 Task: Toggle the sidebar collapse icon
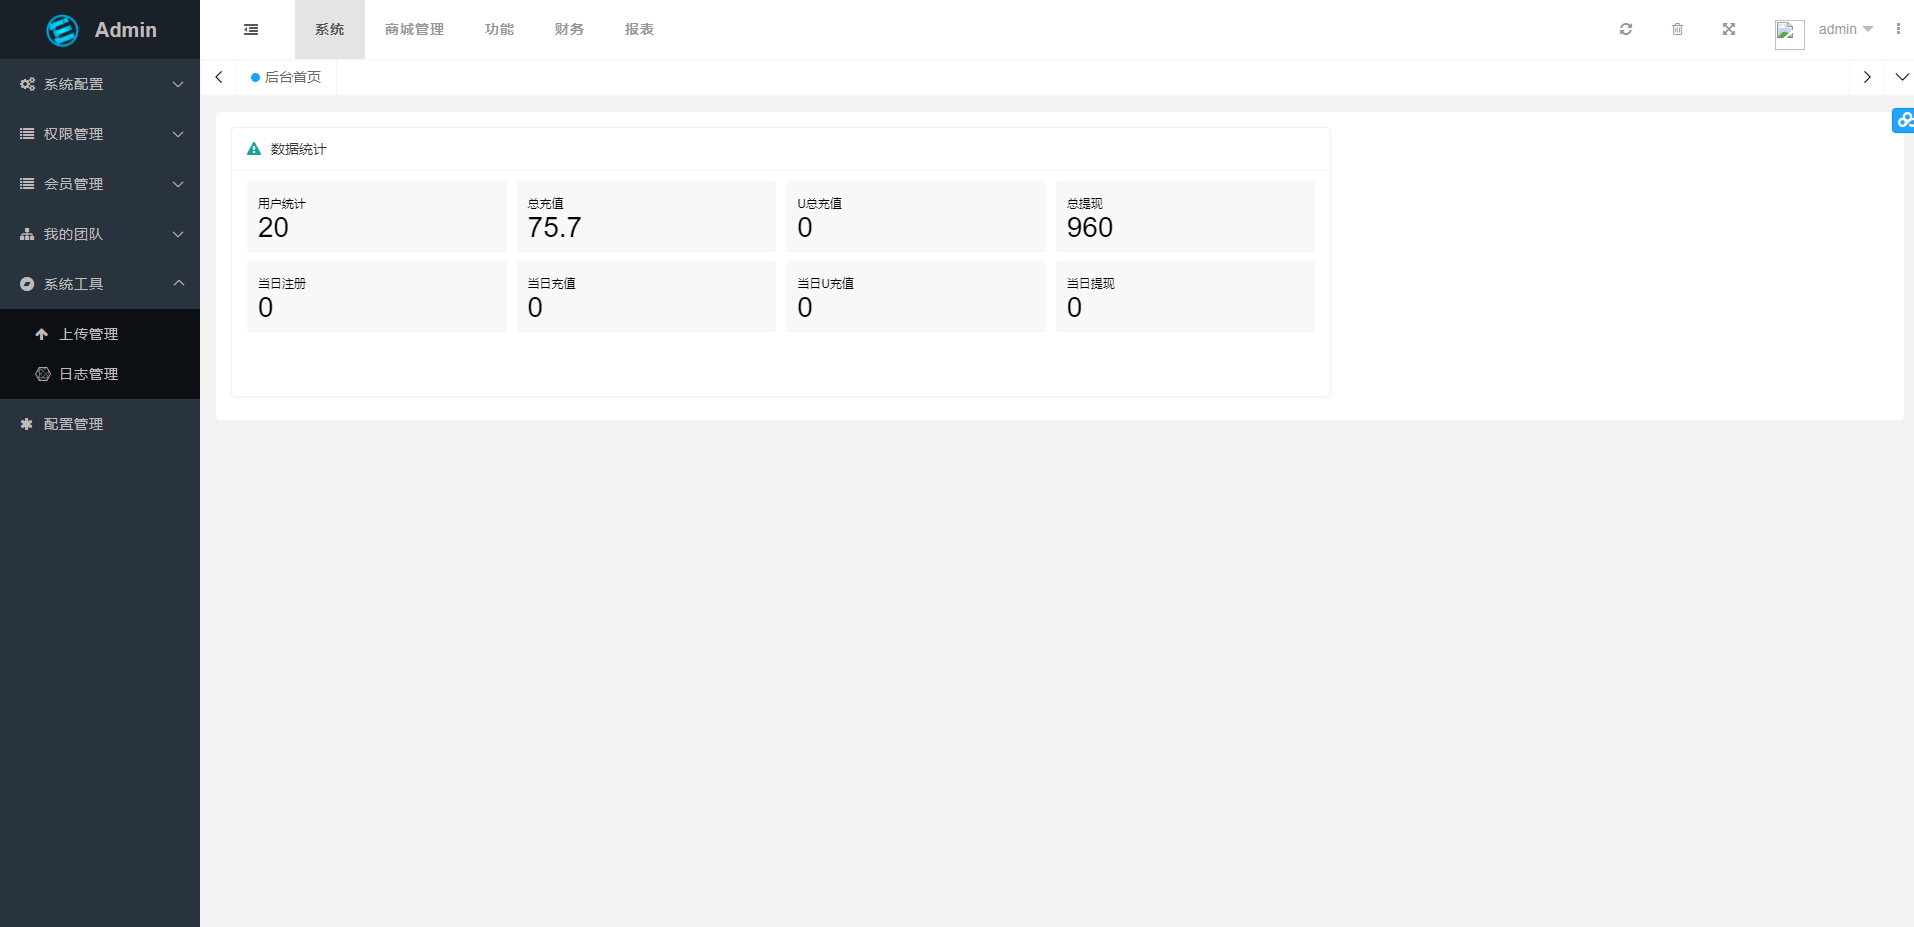coord(251,30)
